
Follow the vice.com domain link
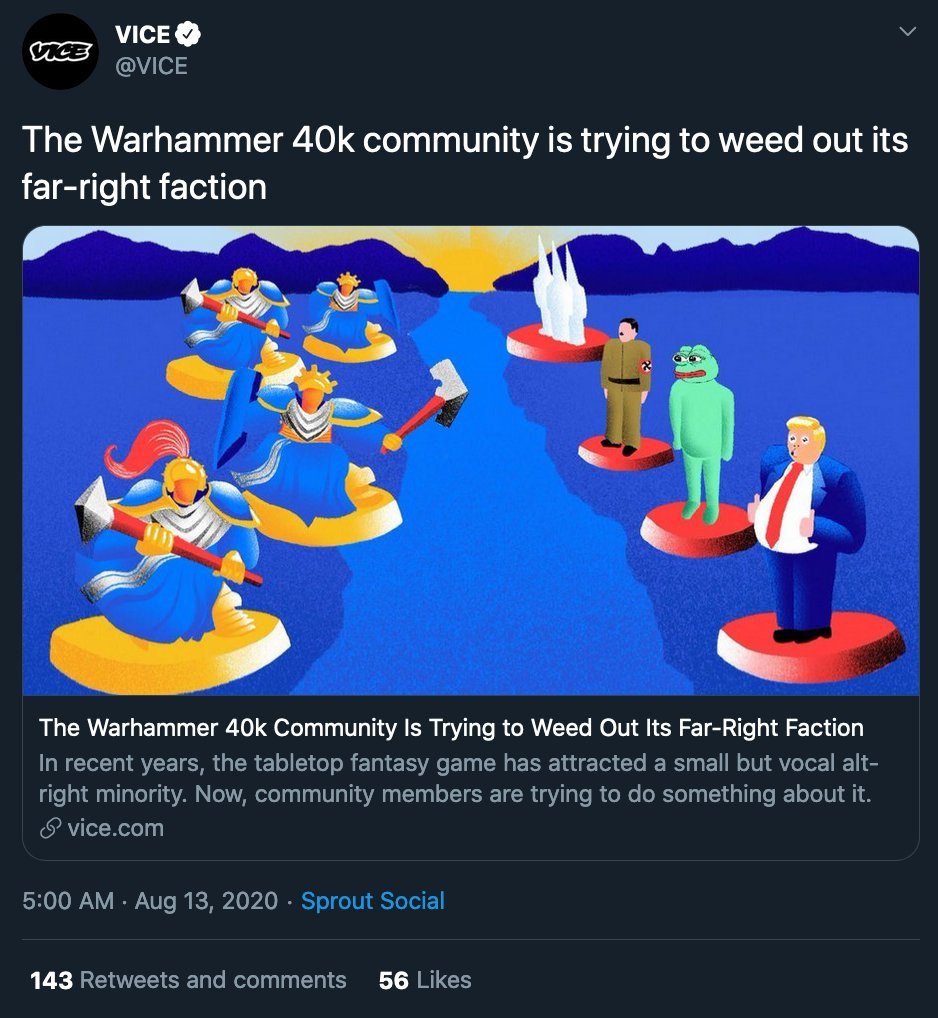(116, 828)
